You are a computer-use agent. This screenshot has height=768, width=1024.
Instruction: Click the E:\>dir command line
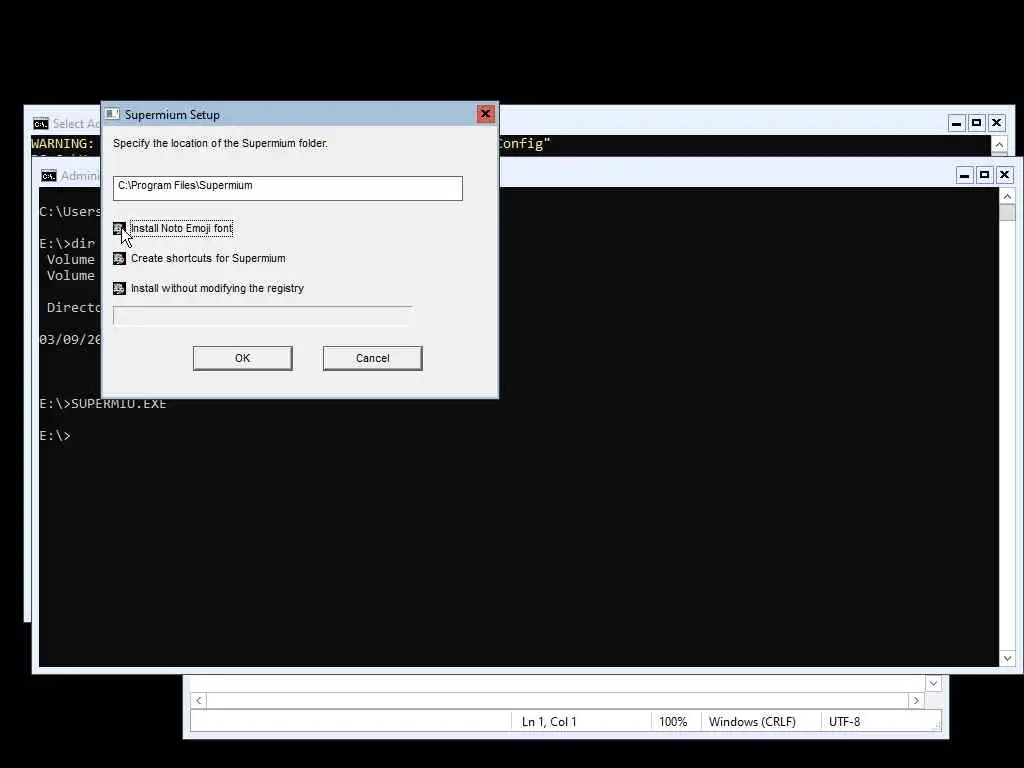pyautogui.click(x=67, y=243)
